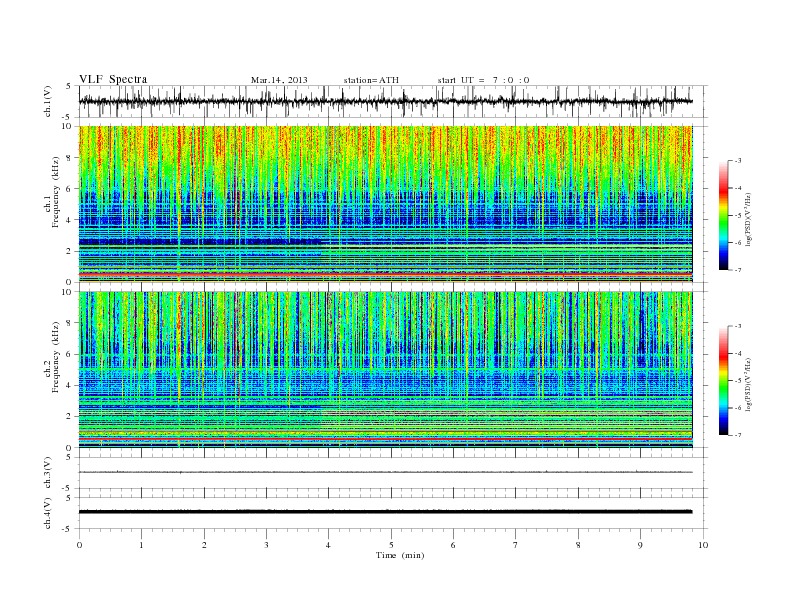Click the upper color scale bar beside ch.1
This screenshot has width=792, height=612.
point(724,215)
